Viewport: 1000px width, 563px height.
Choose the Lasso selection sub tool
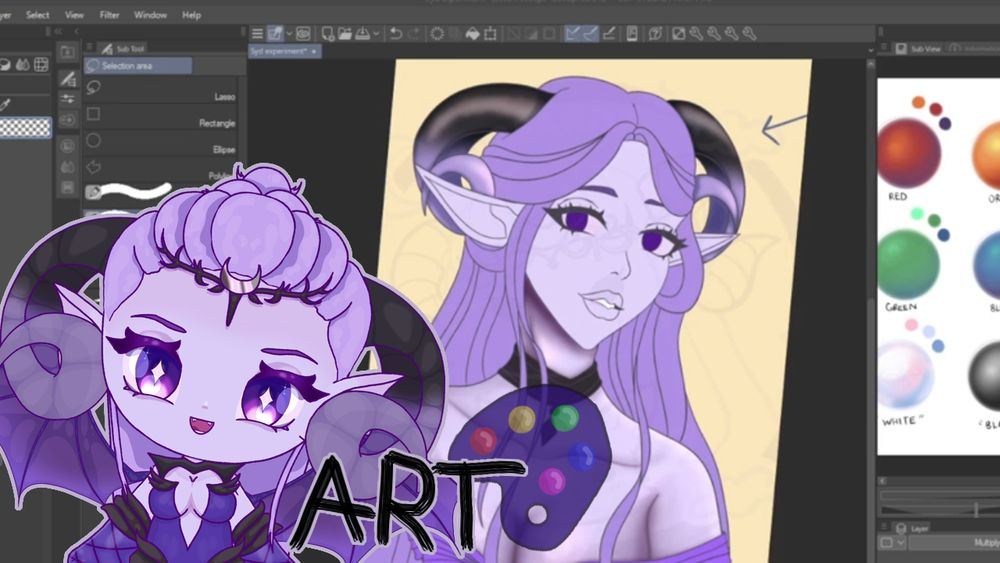click(162, 89)
